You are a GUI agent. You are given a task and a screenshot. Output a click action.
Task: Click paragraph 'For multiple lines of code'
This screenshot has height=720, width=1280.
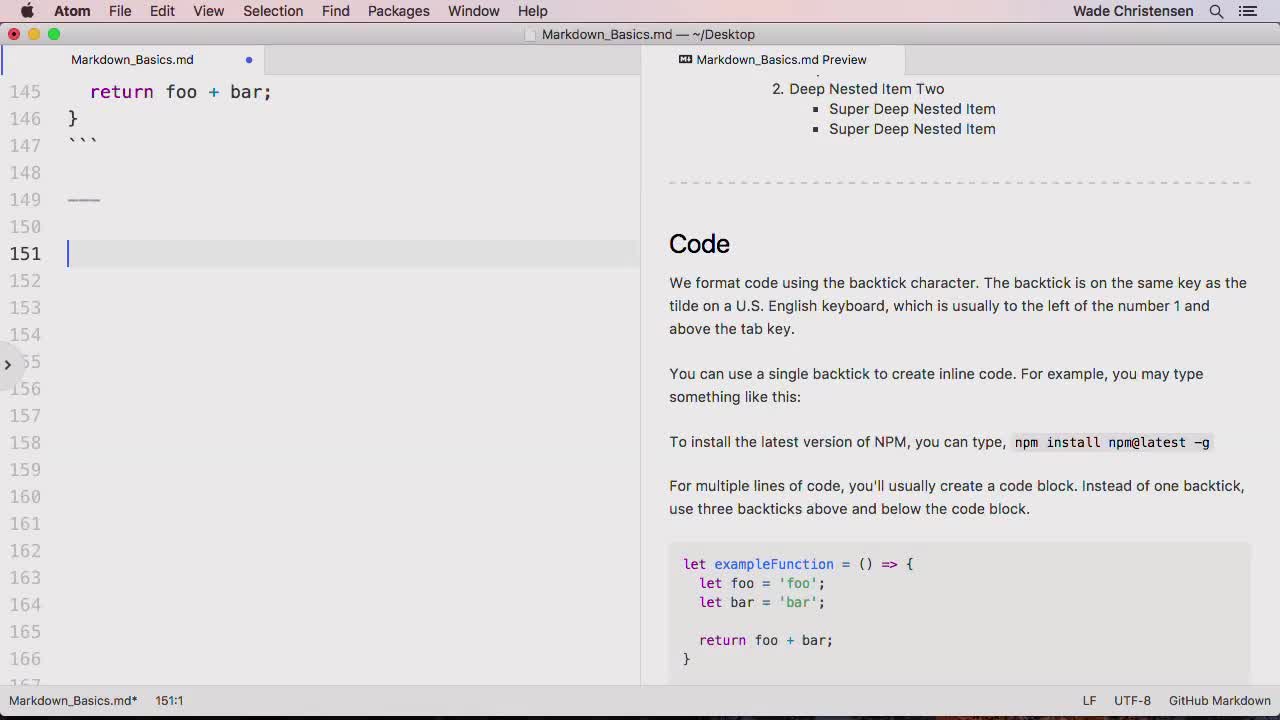(957, 497)
